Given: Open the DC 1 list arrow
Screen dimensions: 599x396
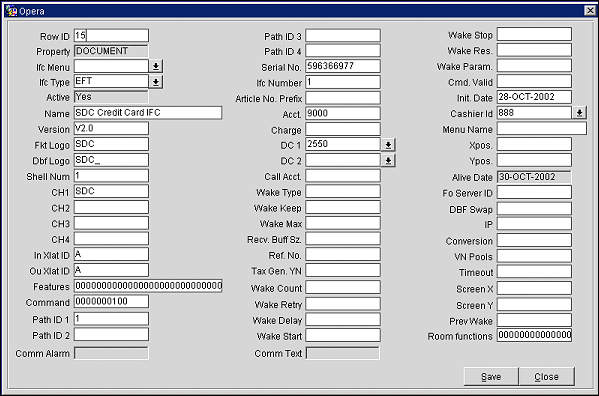Looking at the screenshot, I should [x=388, y=145].
